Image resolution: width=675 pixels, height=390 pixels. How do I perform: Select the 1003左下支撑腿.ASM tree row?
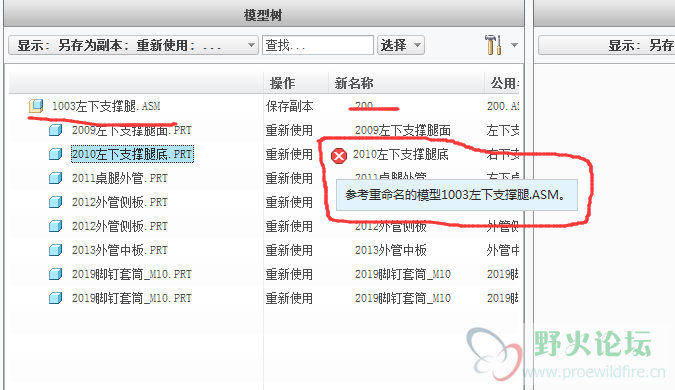click(106, 106)
